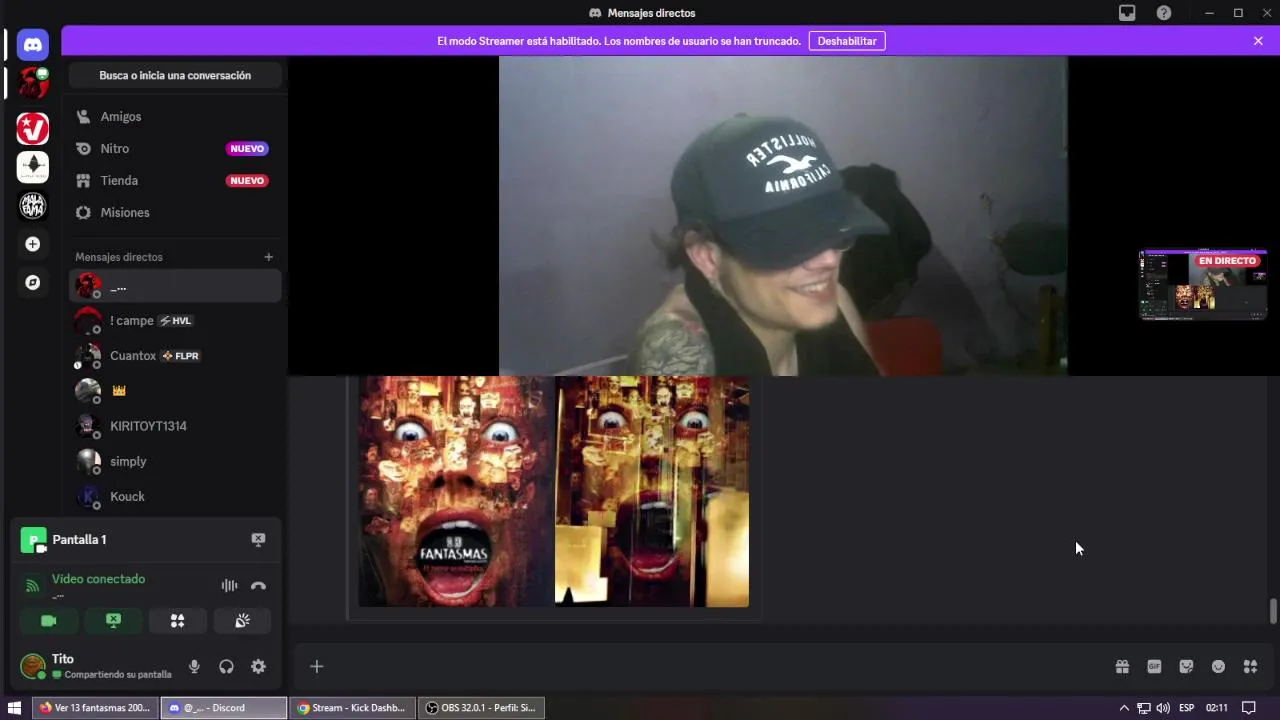Open Discord inbox icon in title bar
The height and width of the screenshot is (720, 1280).
1127,13
